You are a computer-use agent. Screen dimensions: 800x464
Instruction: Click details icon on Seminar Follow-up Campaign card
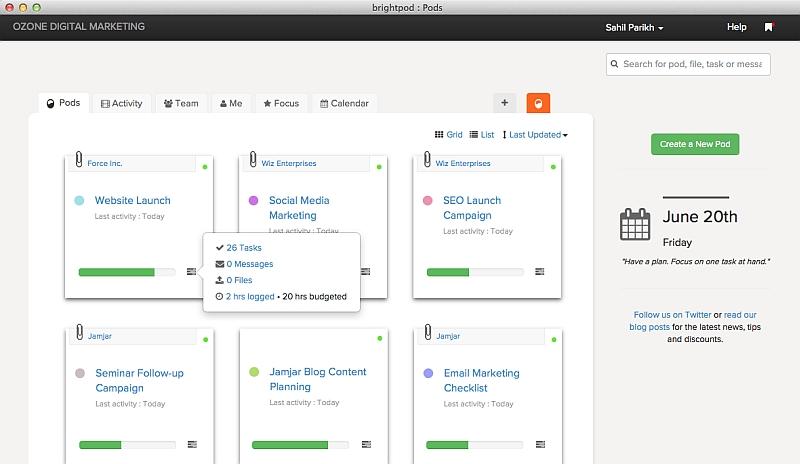click(192, 443)
